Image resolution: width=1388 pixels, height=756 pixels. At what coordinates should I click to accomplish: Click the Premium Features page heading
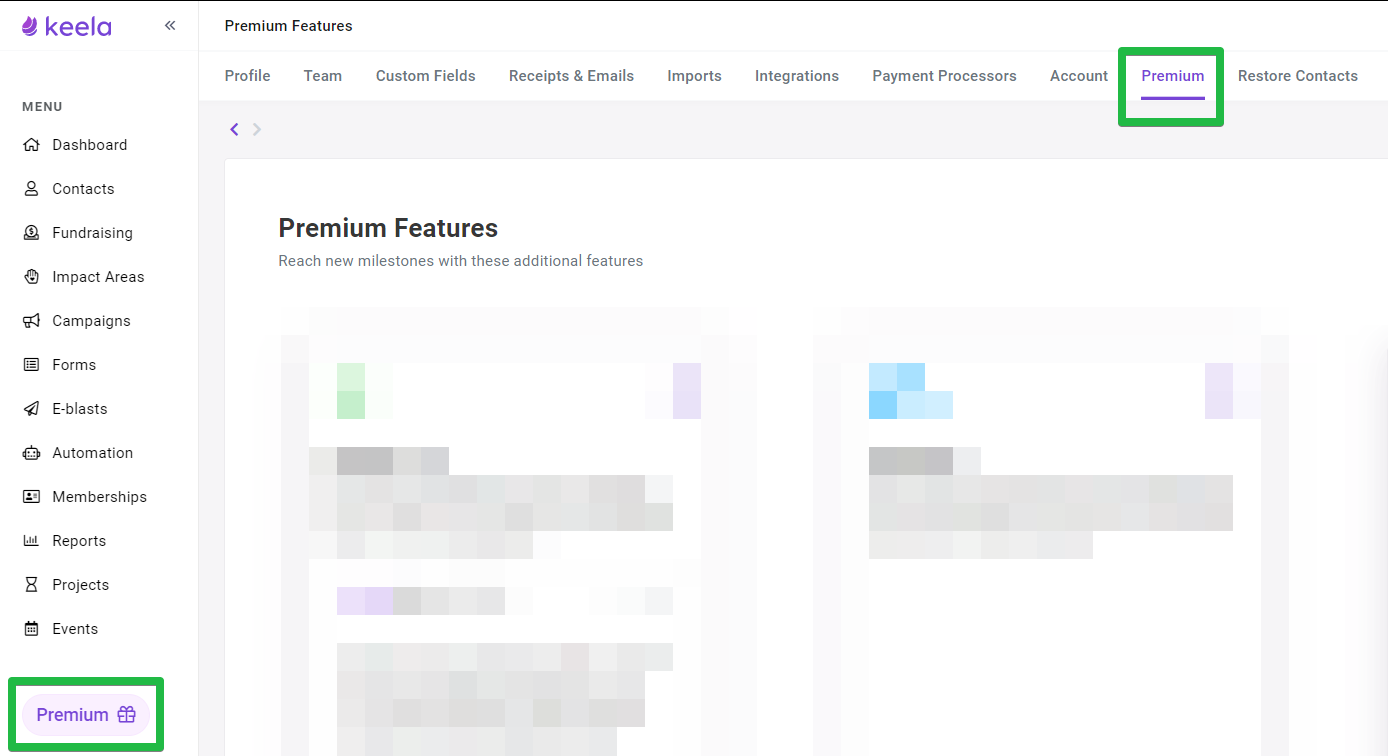point(388,228)
